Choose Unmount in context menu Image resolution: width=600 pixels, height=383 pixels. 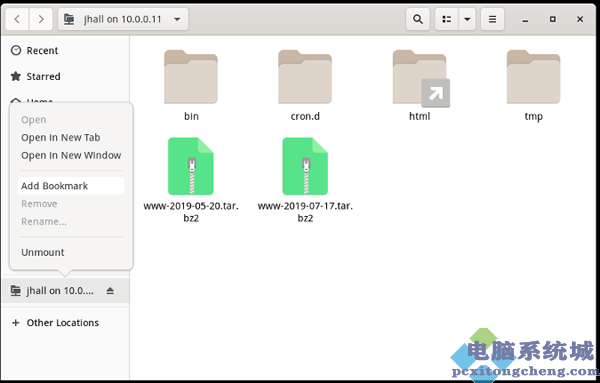coord(71,253)
